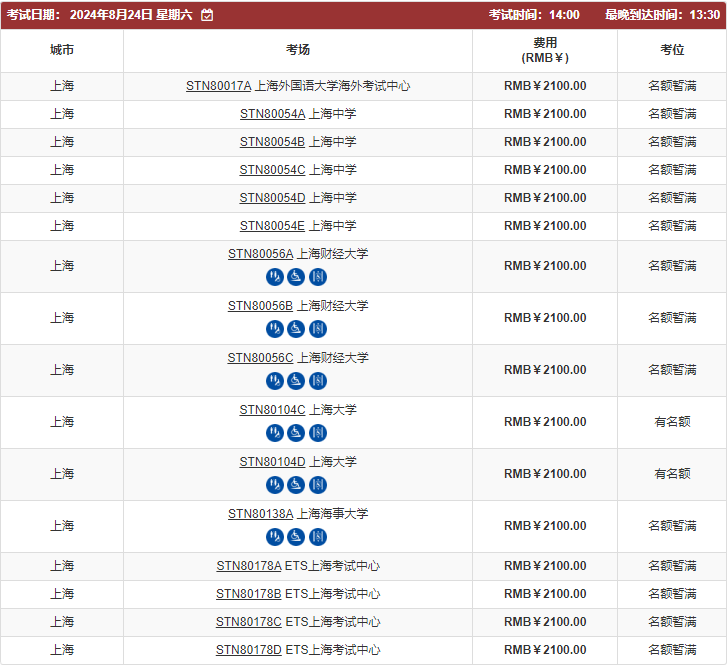This screenshot has width=727, height=668.
Task: Open the STN80054E test center link
Action: coord(272,226)
